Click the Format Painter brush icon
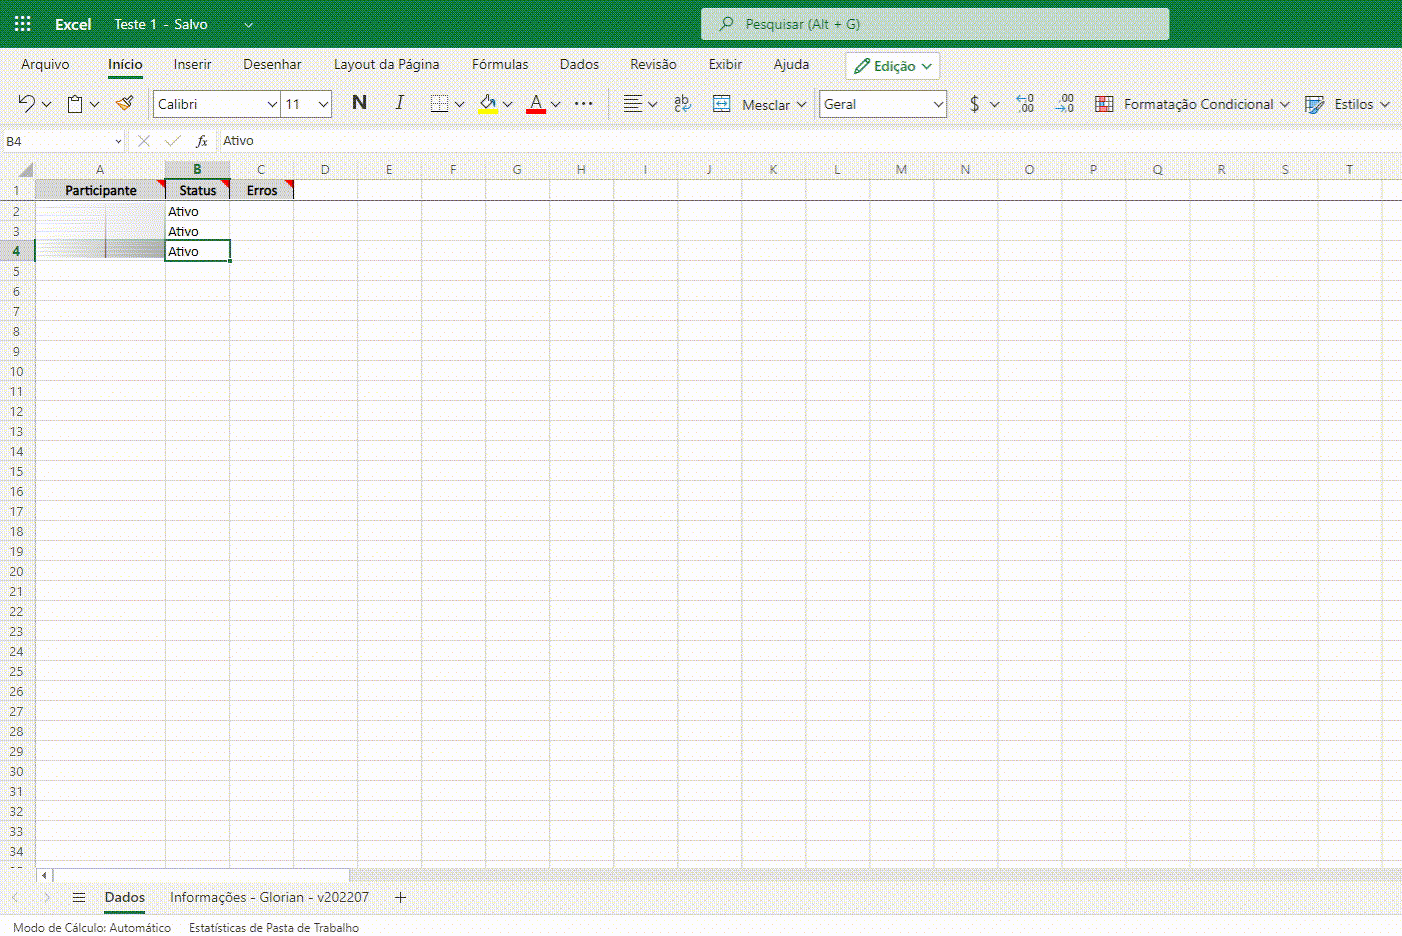1402x936 pixels. (125, 104)
